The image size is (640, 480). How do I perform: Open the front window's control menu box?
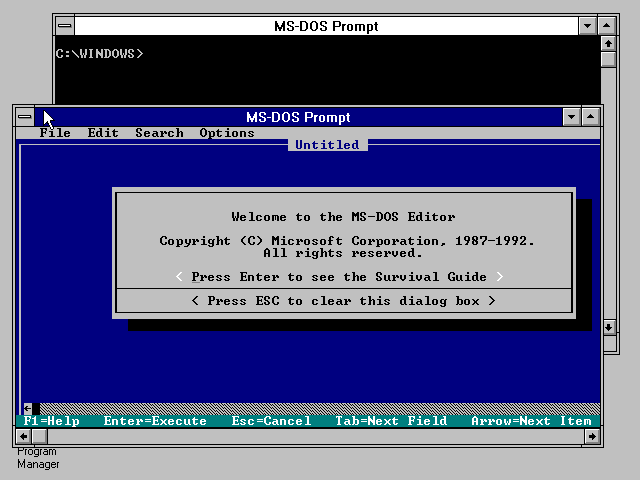coord(25,117)
